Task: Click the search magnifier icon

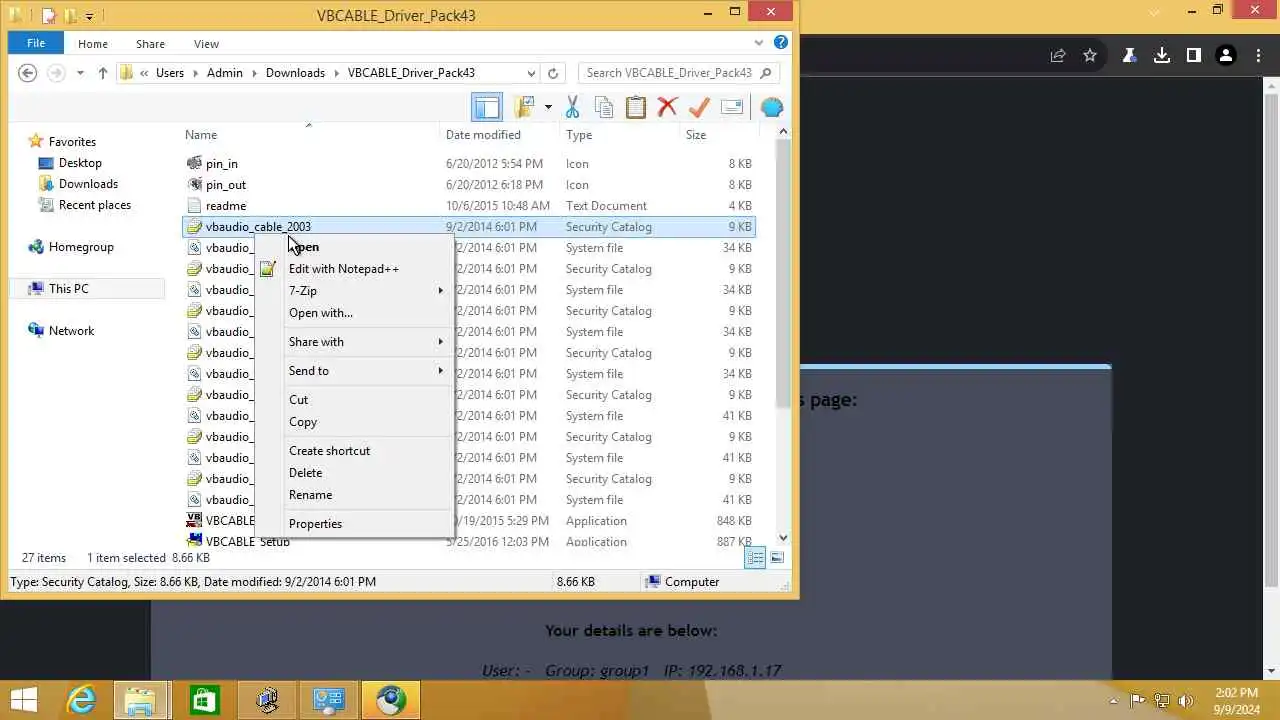Action: (766, 73)
